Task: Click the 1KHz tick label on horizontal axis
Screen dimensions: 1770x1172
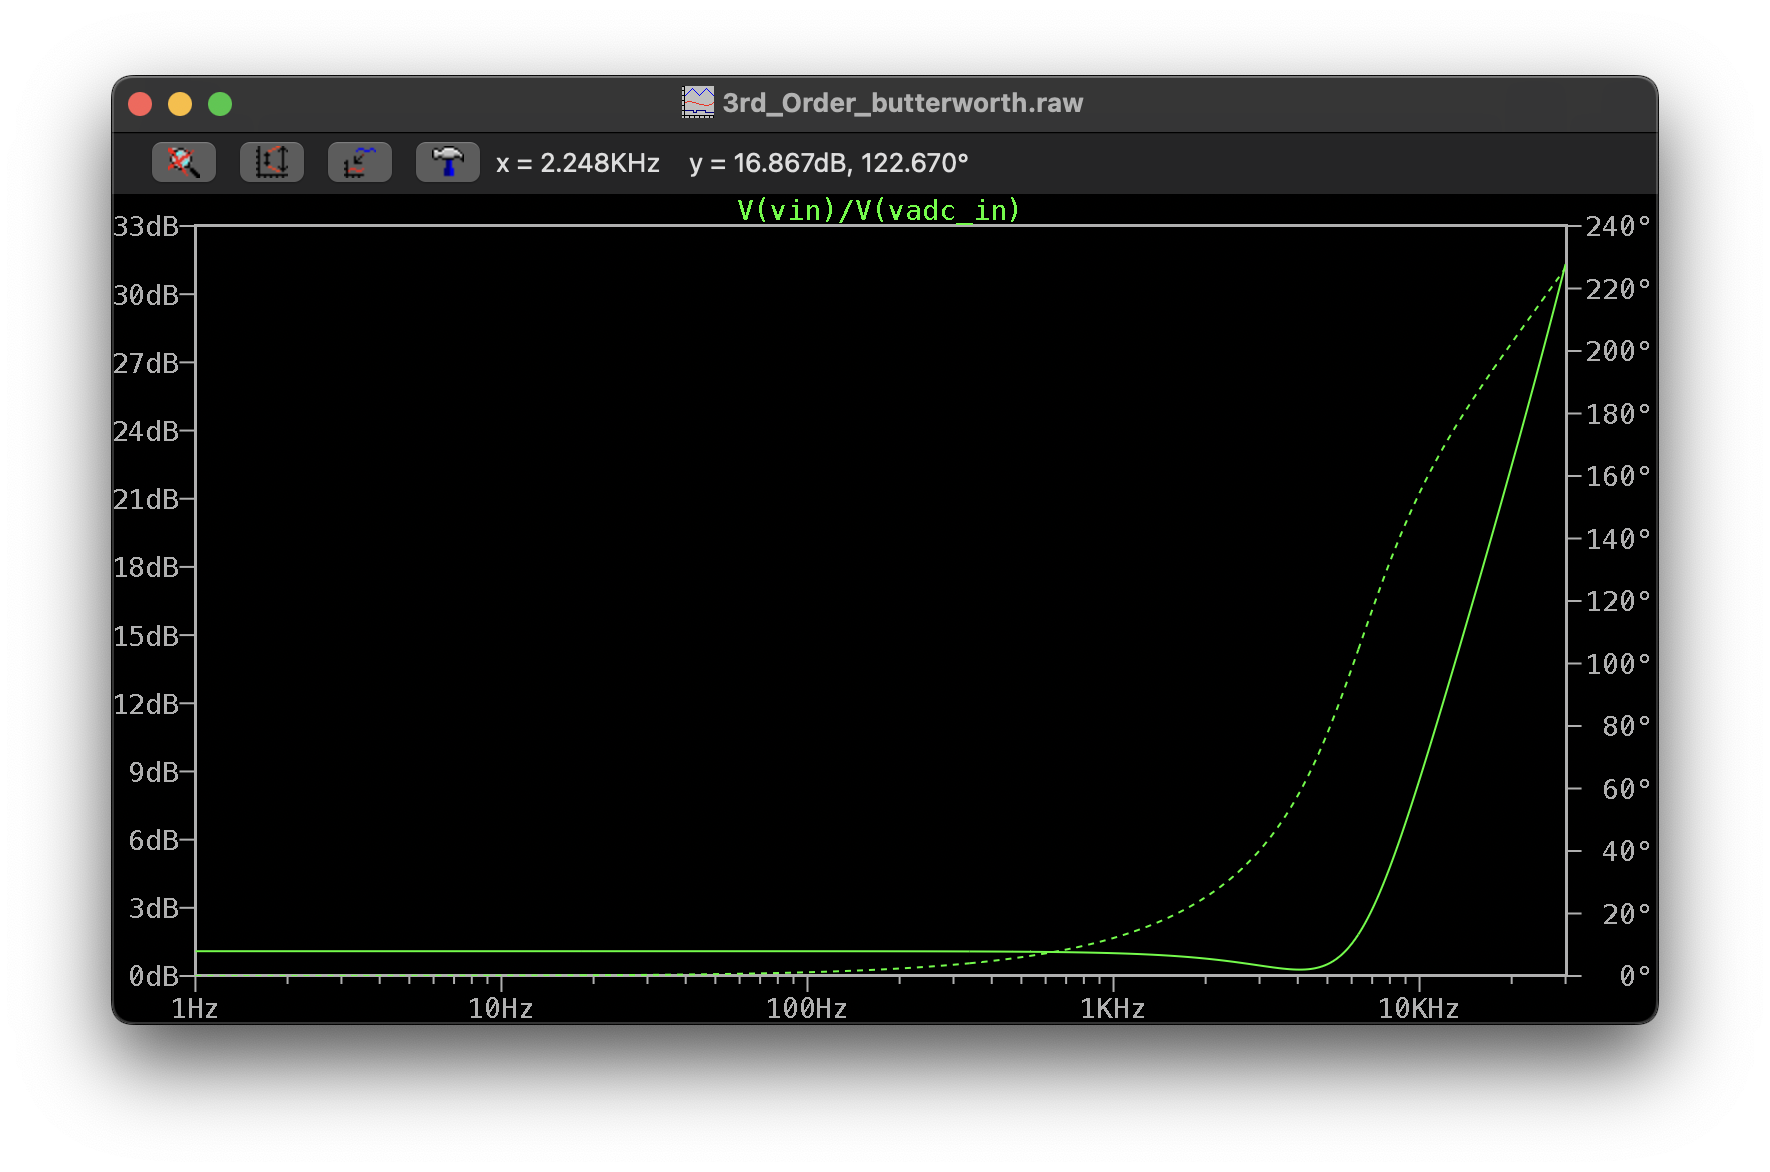Action: 1112,1008
